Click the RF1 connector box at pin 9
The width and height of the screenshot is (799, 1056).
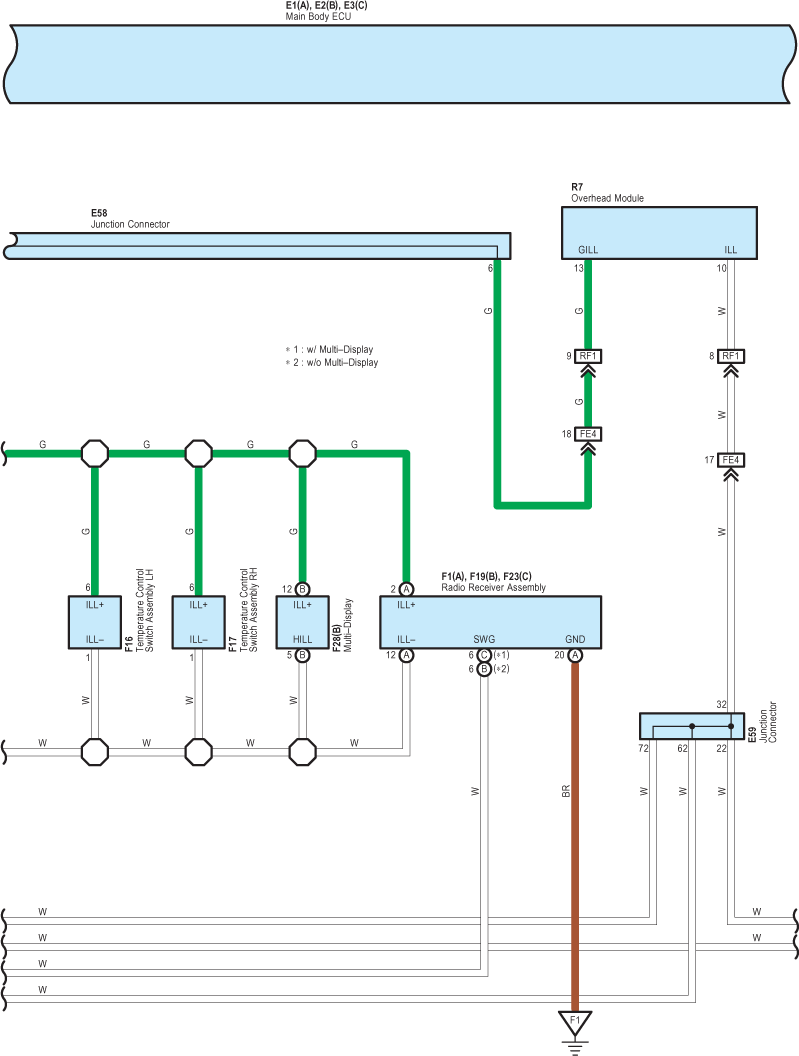(x=588, y=356)
